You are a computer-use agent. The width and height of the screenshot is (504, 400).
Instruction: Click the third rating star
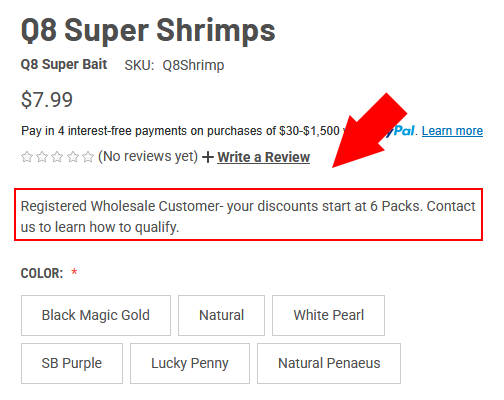tap(57, 157)
